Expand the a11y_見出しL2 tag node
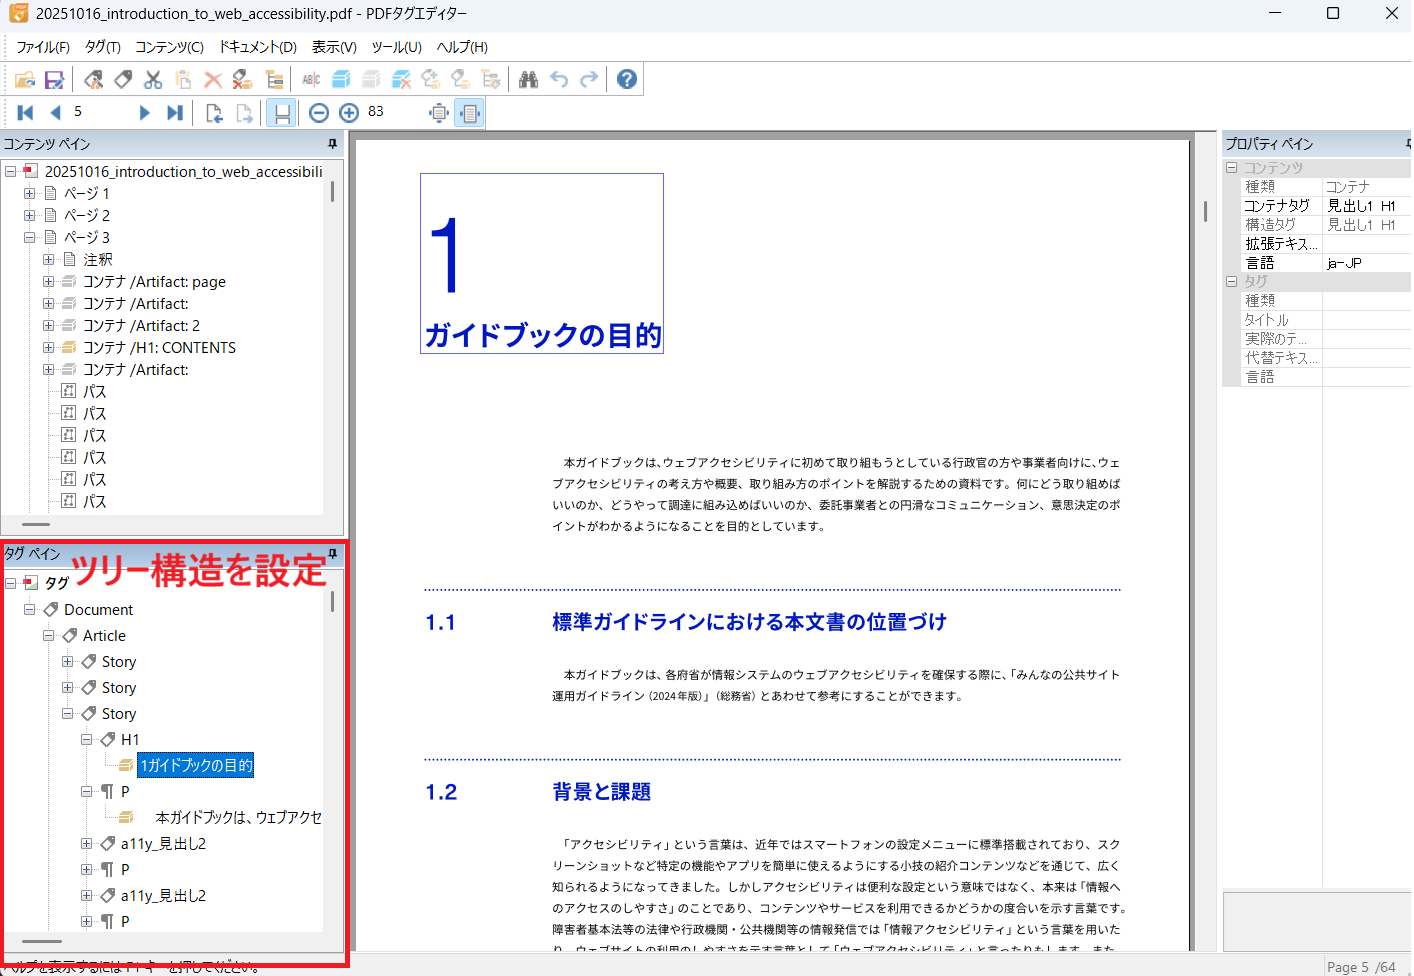This screenshot has height=976, width=1414. (86, 844)
